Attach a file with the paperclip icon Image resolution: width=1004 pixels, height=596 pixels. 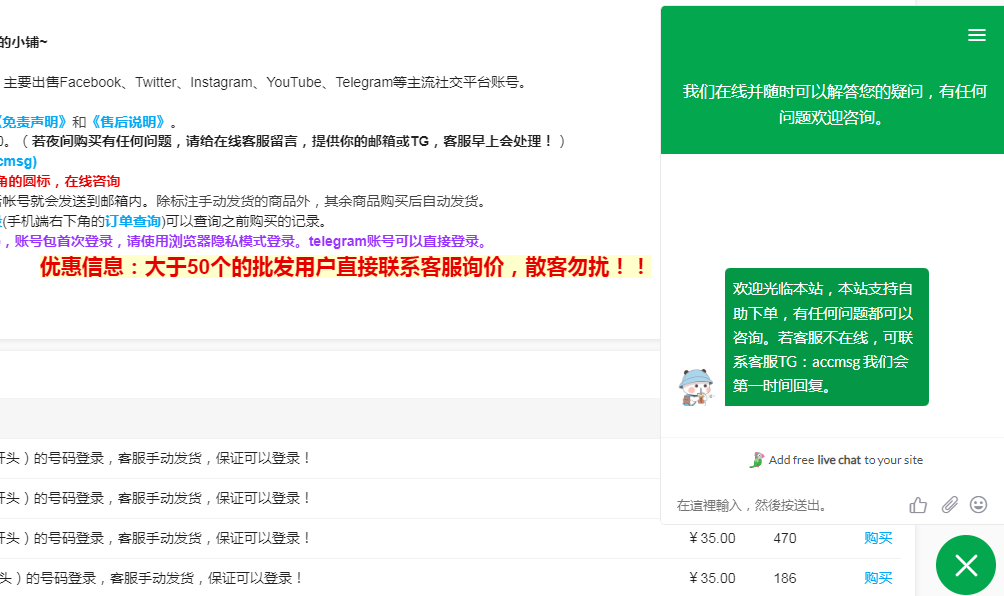point(950,504)
